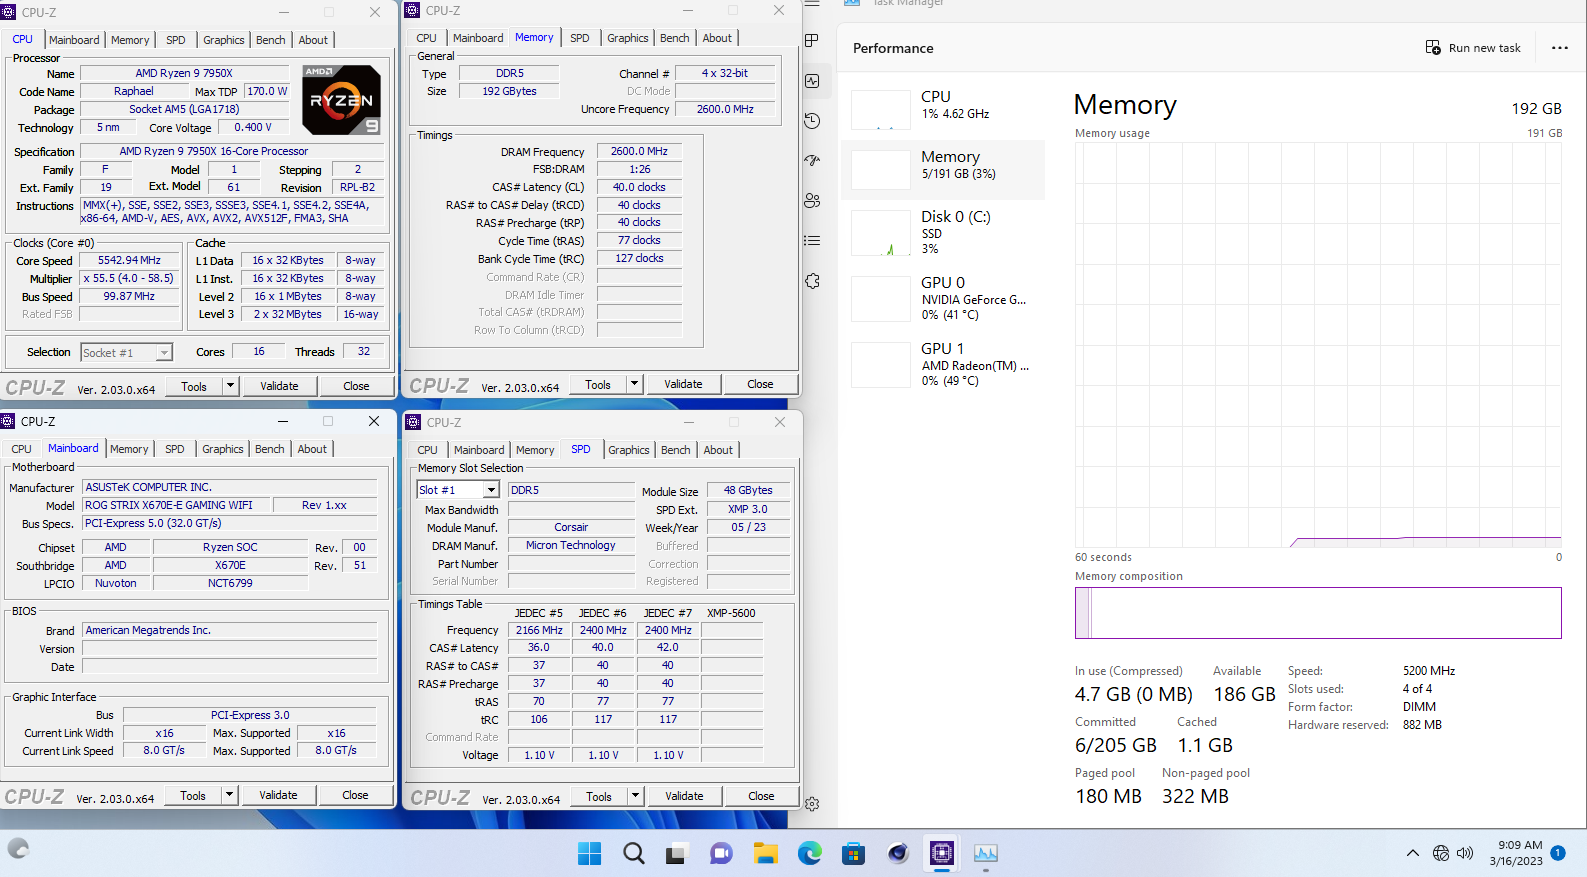Image resolution: width=1587 pixels, height=877 pixels.
Task: Switch to Bench tab in Mainboard window
Action: (269, 449)
